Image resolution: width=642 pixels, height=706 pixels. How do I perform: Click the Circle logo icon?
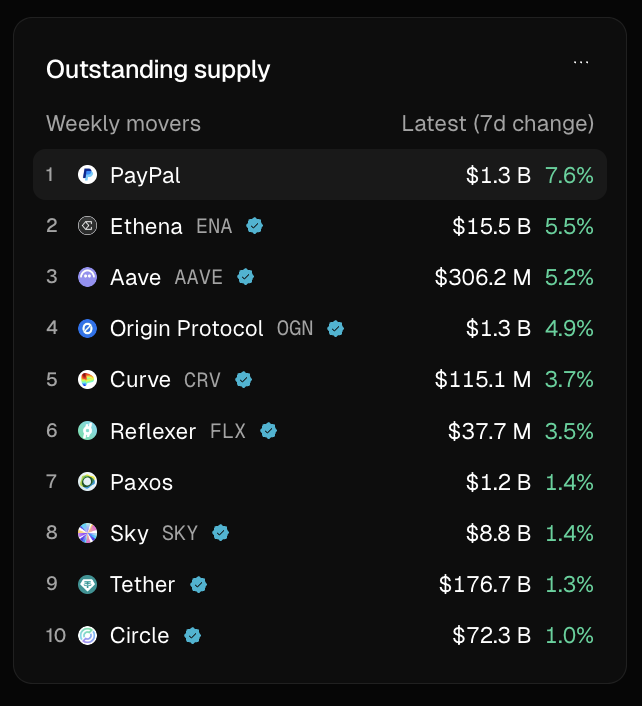(x=87, y=636)
